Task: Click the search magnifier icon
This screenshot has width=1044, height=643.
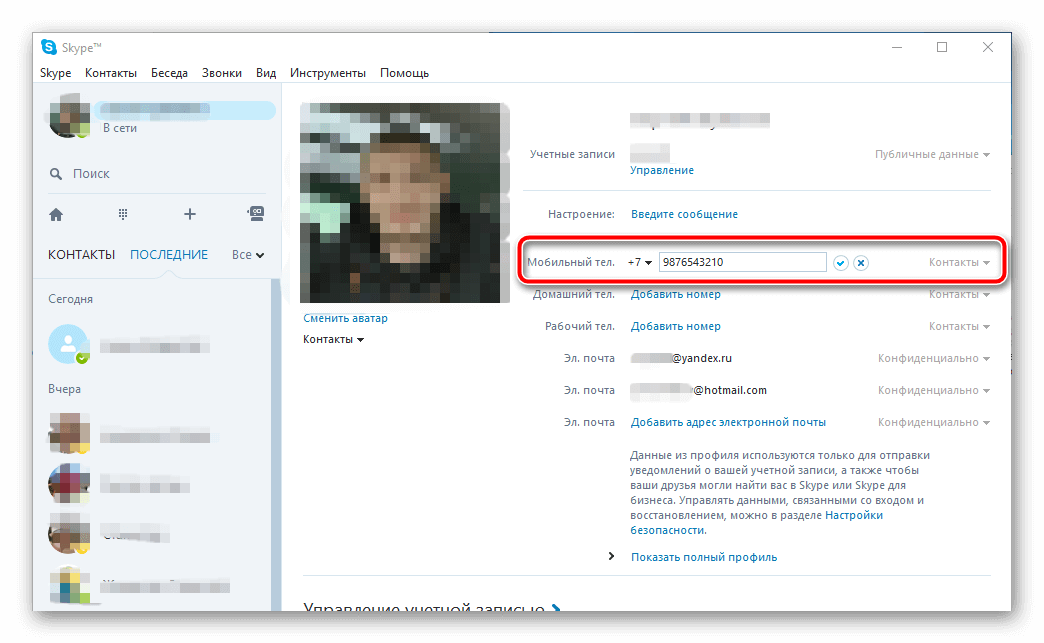Action: coord(56,174)
